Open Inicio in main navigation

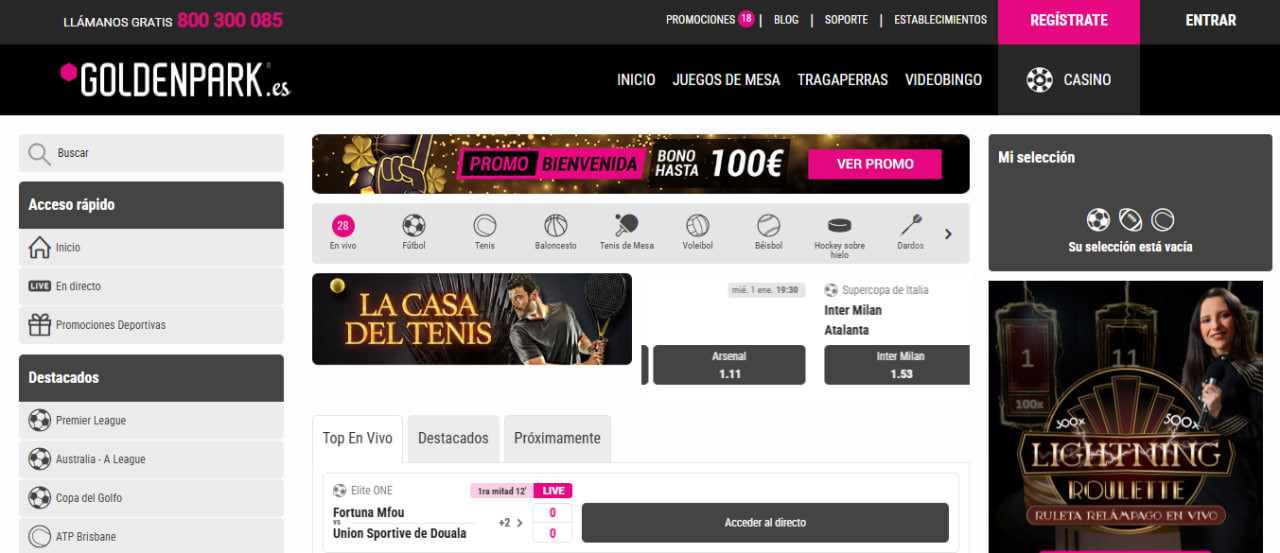coord(636,80)
